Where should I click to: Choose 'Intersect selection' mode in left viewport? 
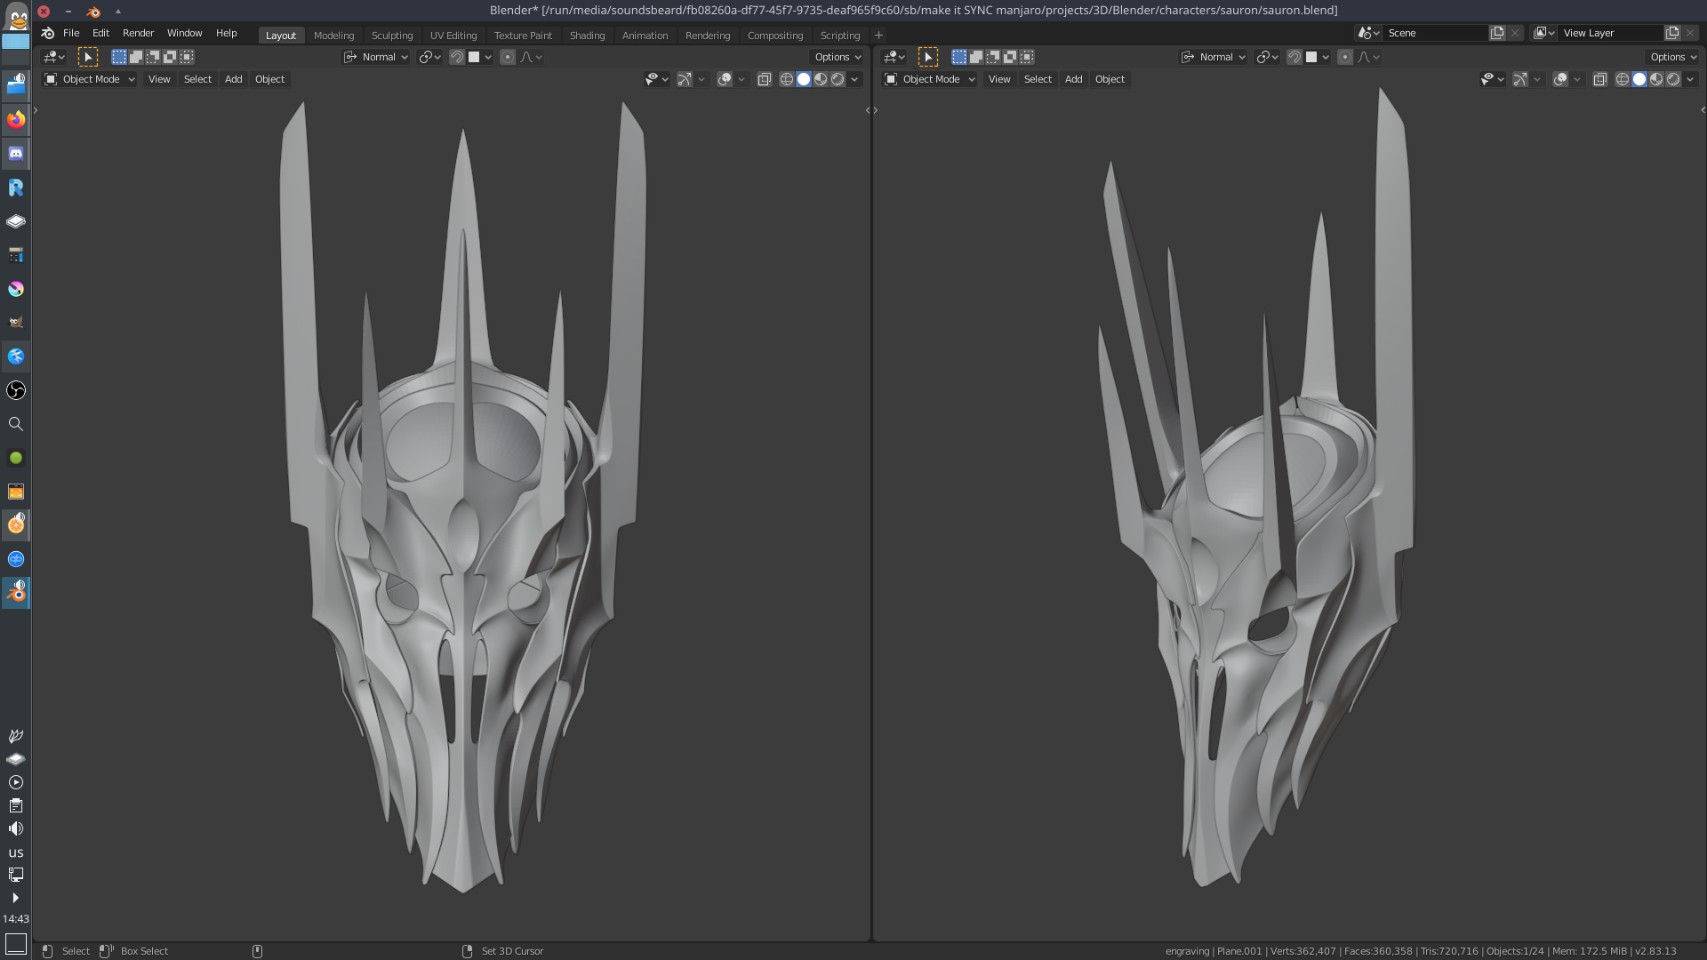click(187, 57)
